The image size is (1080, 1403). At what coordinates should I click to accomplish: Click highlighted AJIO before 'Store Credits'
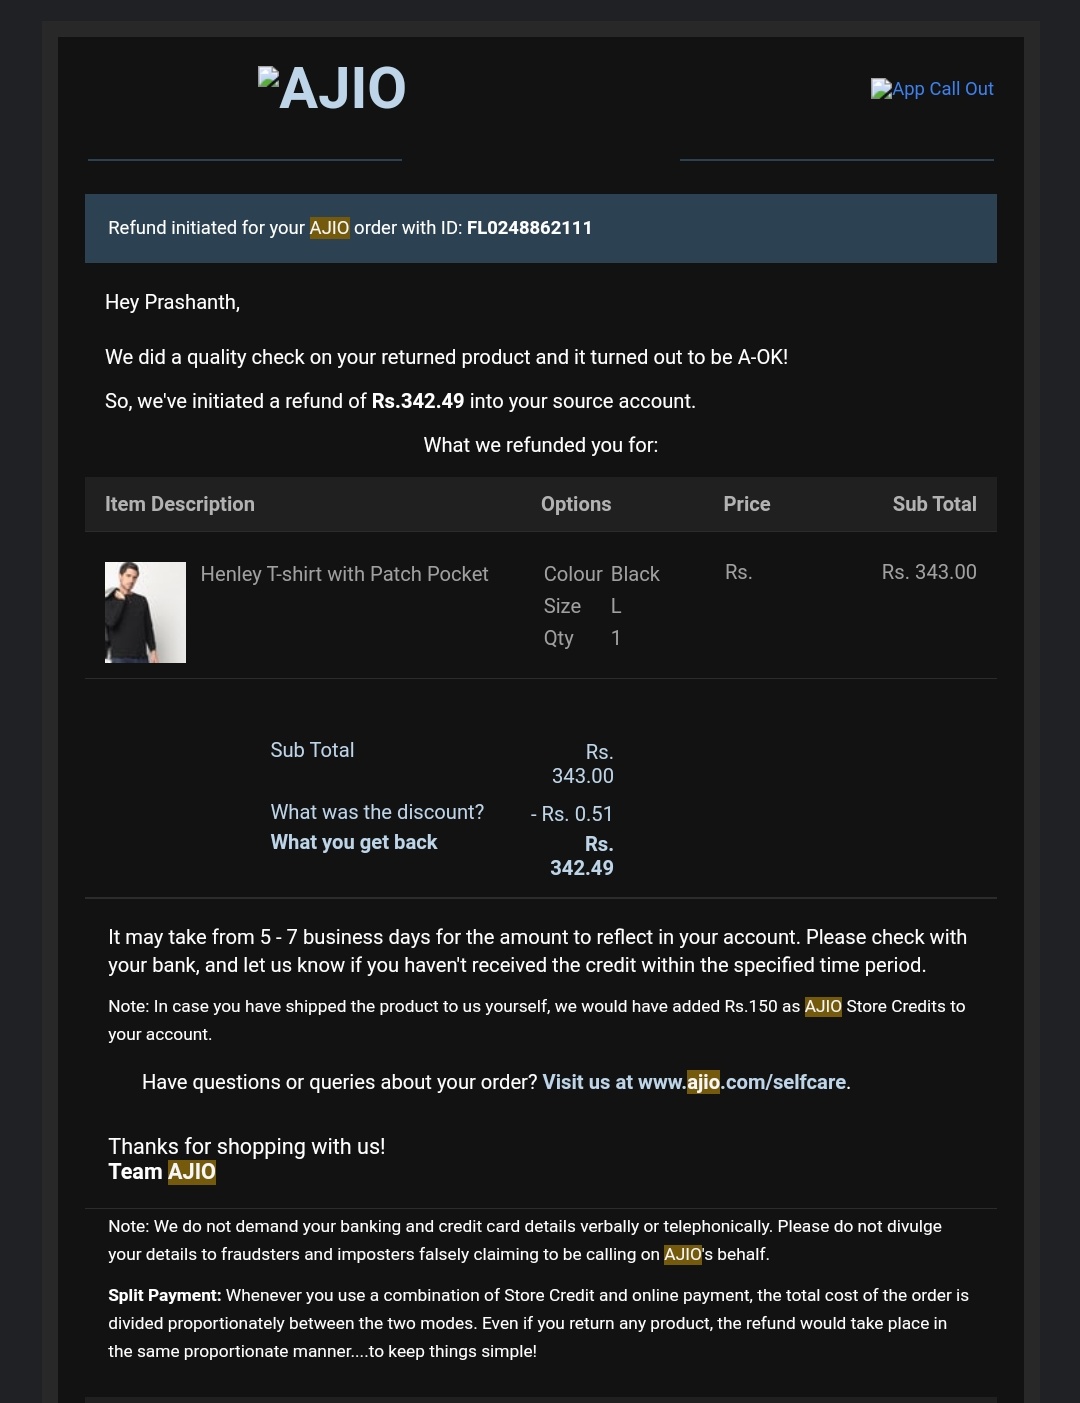(823, 1006)
